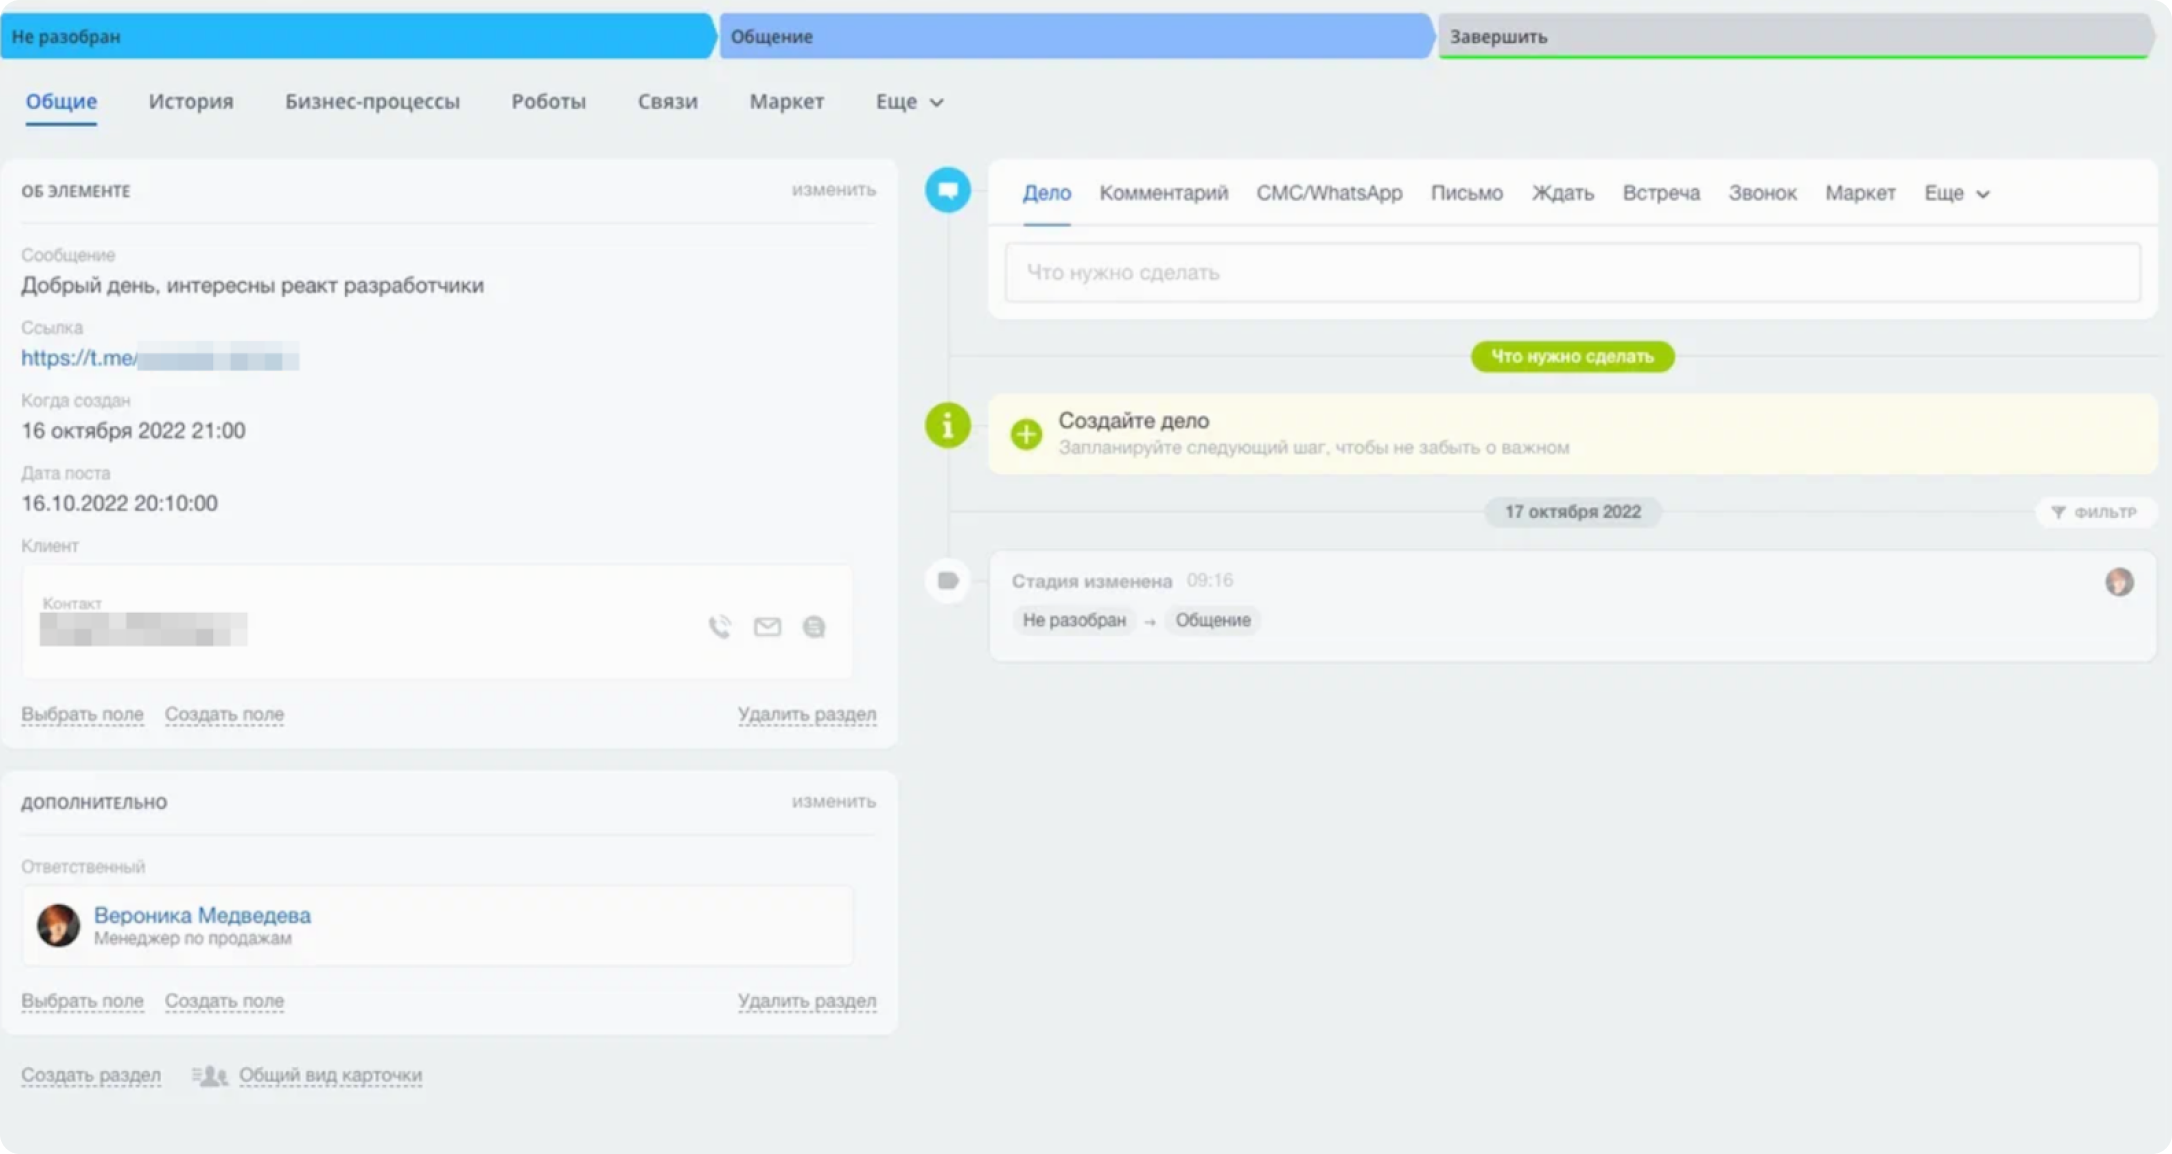
Task: Click green info icon in timeline
Action: click(947, 426)
